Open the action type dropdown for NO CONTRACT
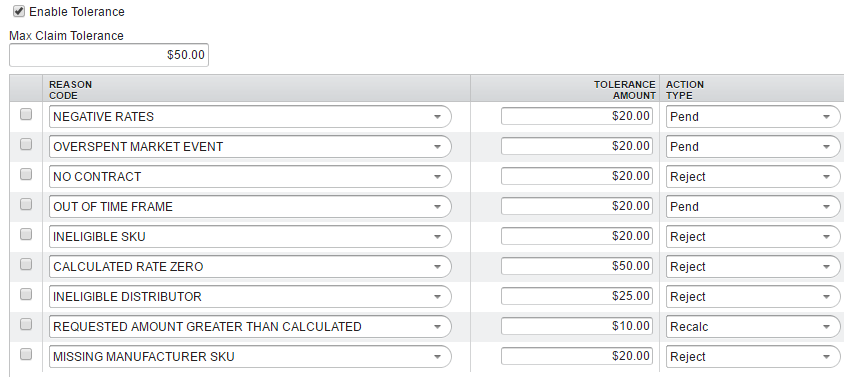Image resolution: width=844 pixels, height=377 pixels. pyautogui.click(x=753, y=177)
